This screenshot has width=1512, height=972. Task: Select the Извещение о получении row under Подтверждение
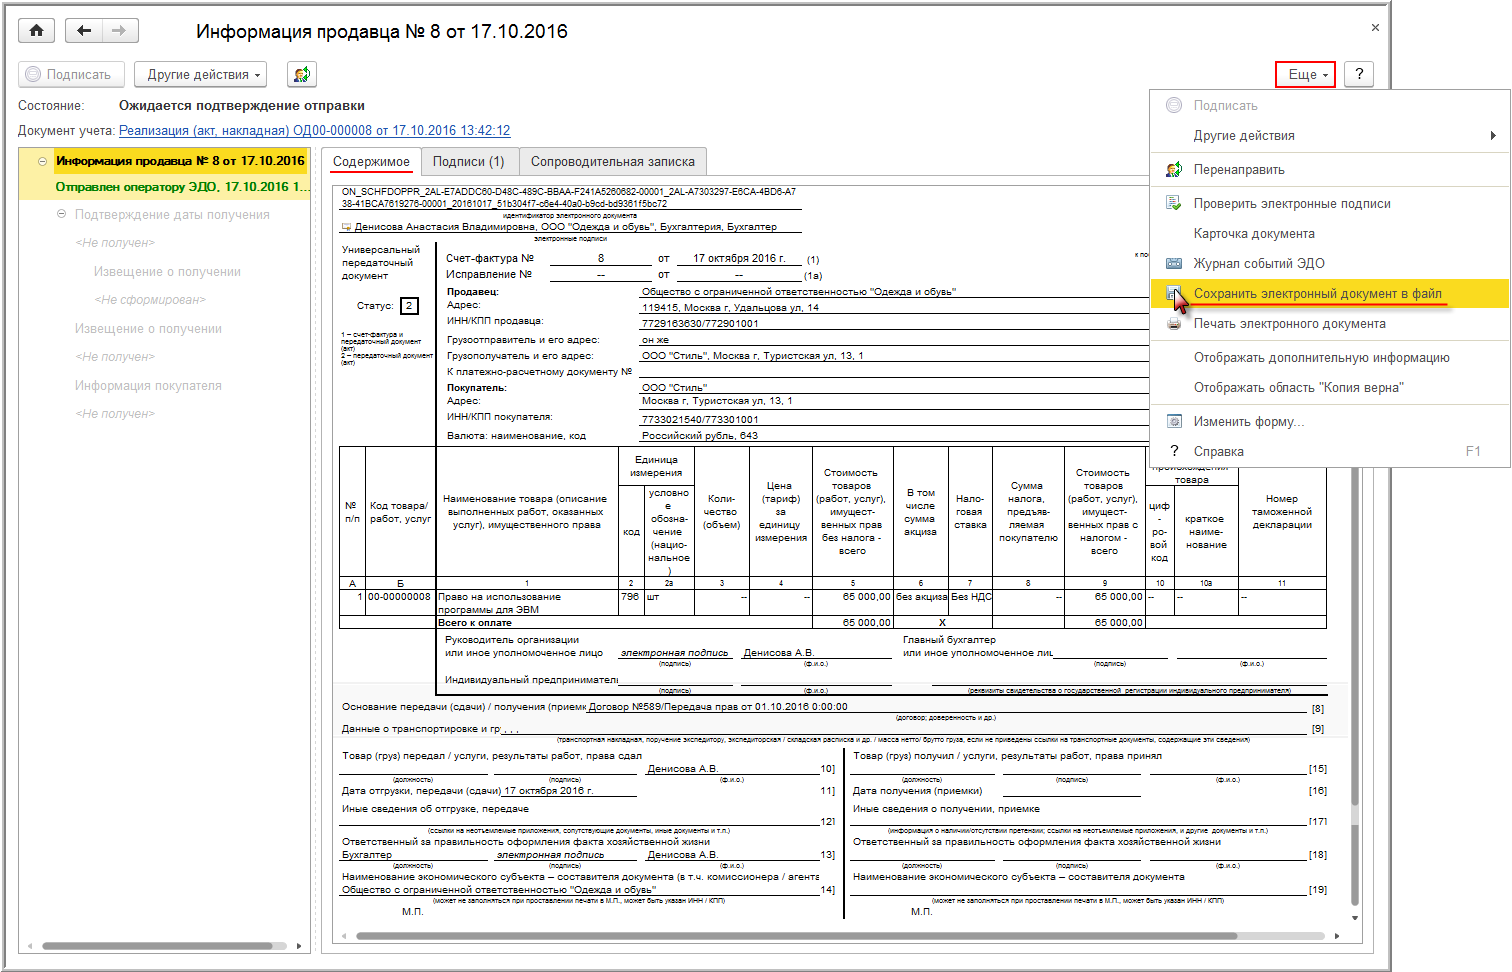tap(167, 272)
